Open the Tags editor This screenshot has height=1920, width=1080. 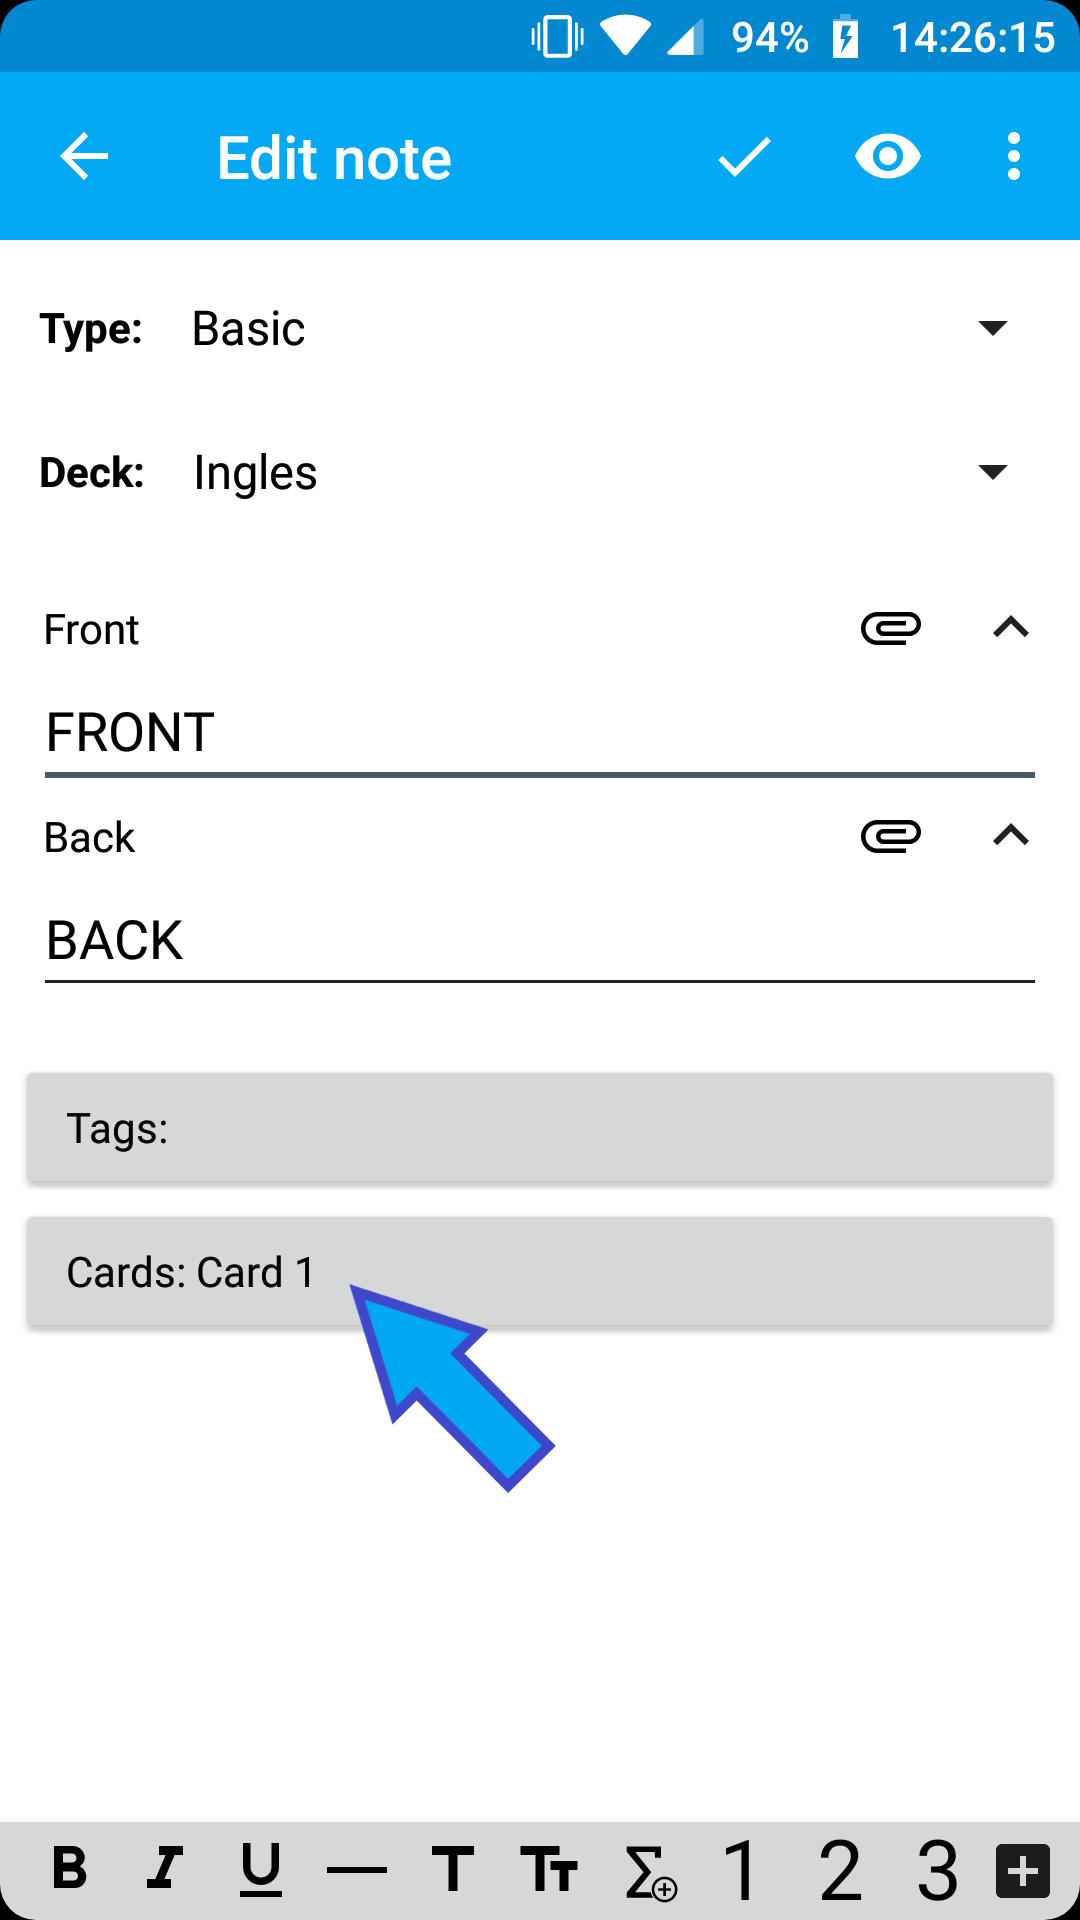(x=540, y=1128)
